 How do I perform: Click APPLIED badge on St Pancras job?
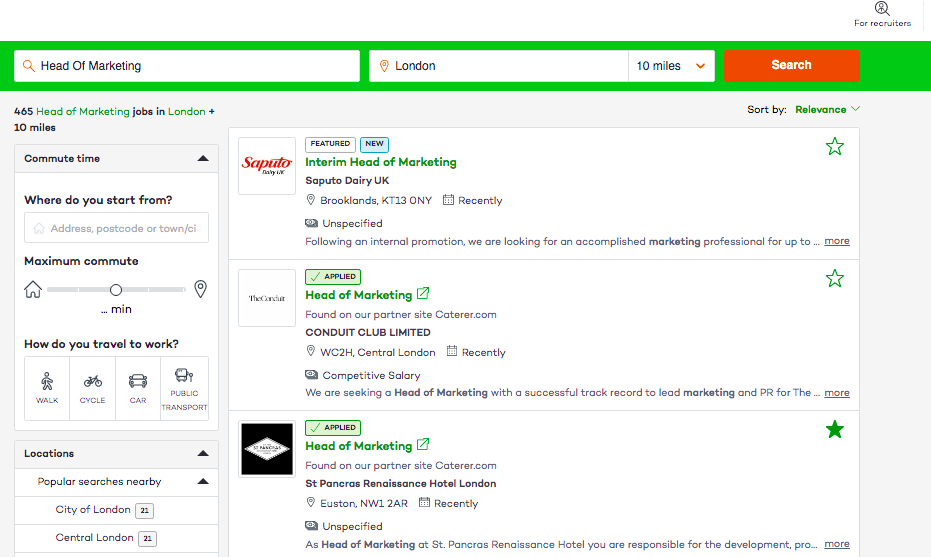click(333, 428)
